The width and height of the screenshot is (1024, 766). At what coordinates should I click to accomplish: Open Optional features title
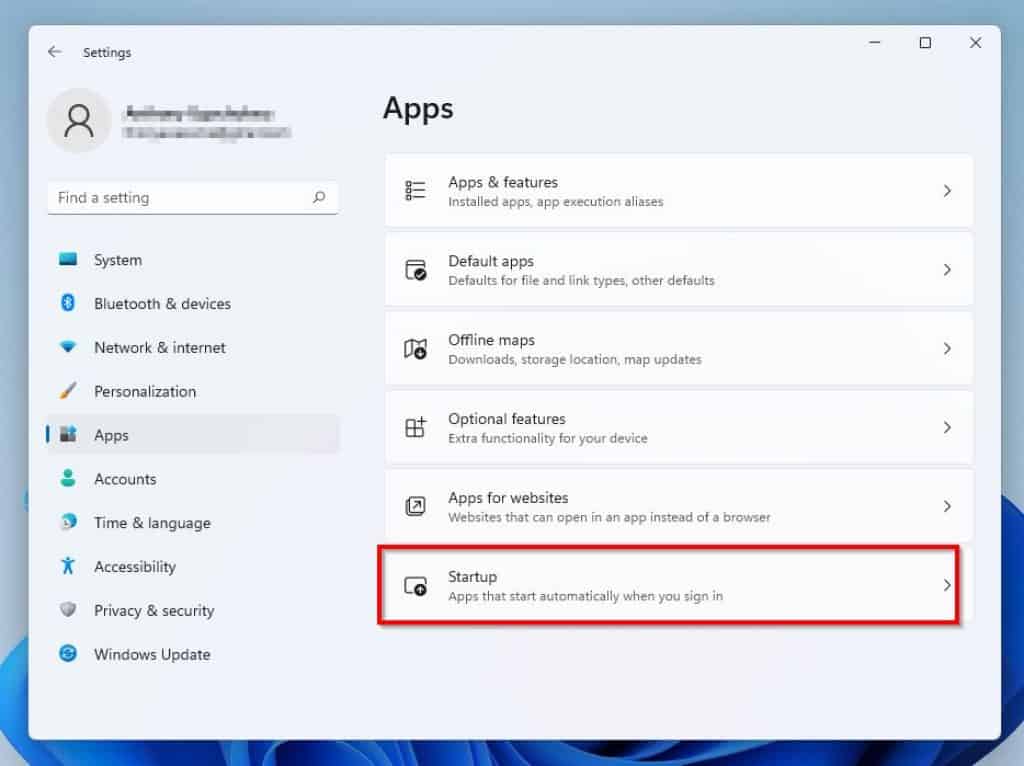pos(507,419)
